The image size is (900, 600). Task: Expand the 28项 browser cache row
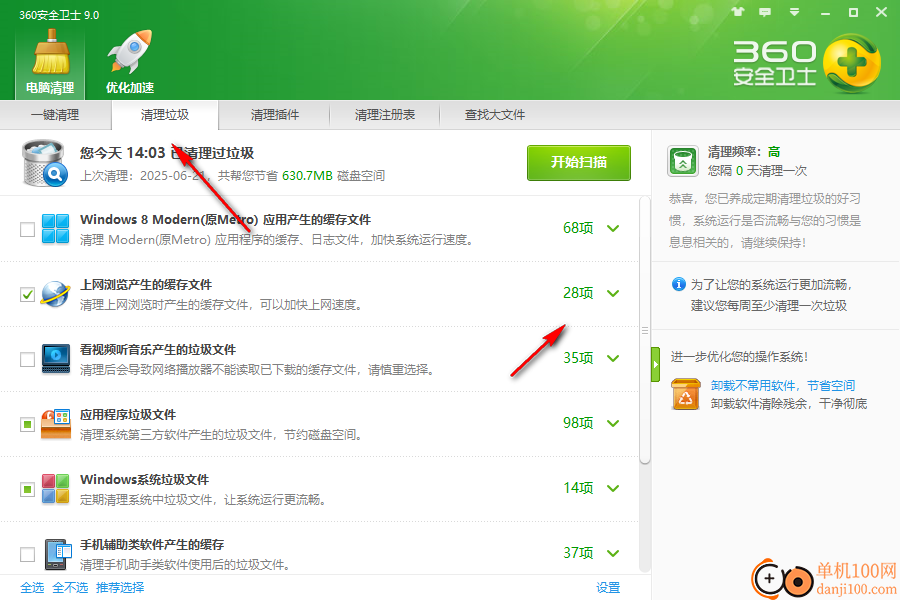pos(613,293)
